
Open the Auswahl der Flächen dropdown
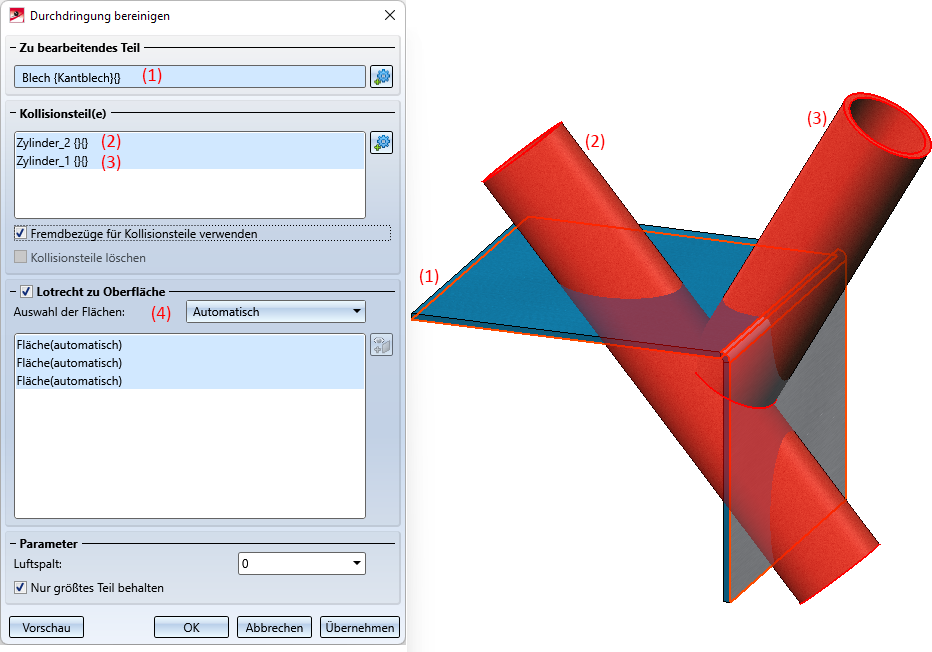(x=276, y=311)
